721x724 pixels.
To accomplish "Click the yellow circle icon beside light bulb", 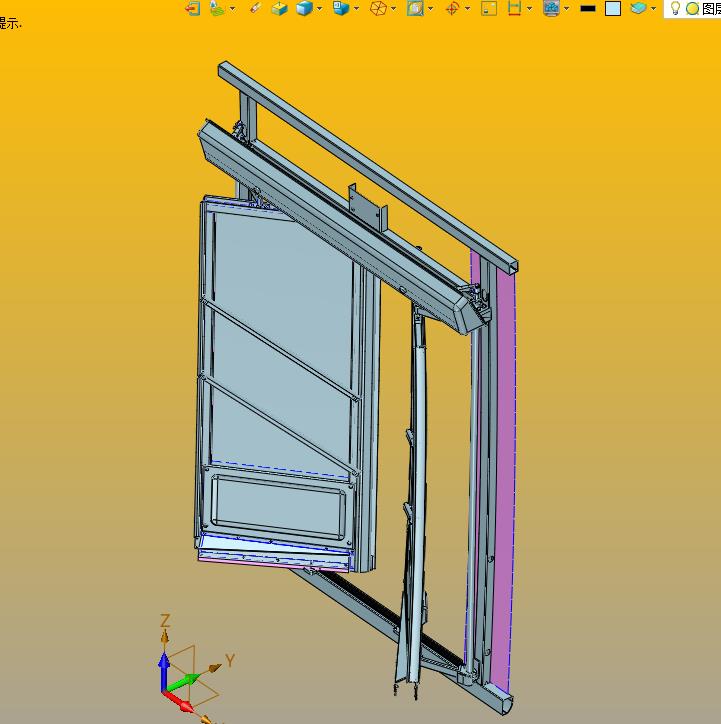I will tap(692, 9).
